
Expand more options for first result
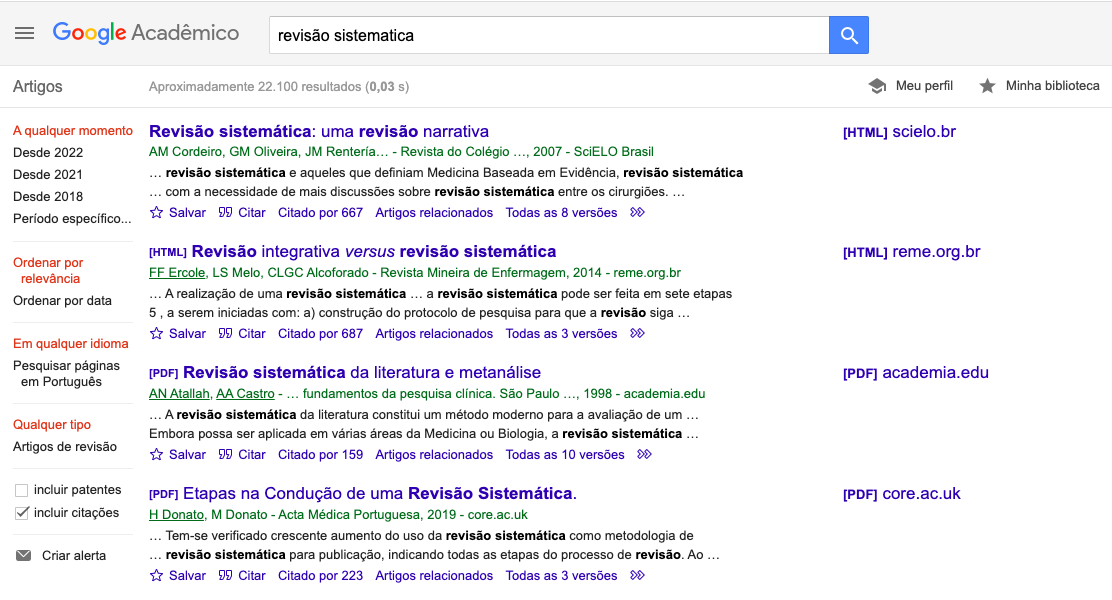click(x=638, y=212)
